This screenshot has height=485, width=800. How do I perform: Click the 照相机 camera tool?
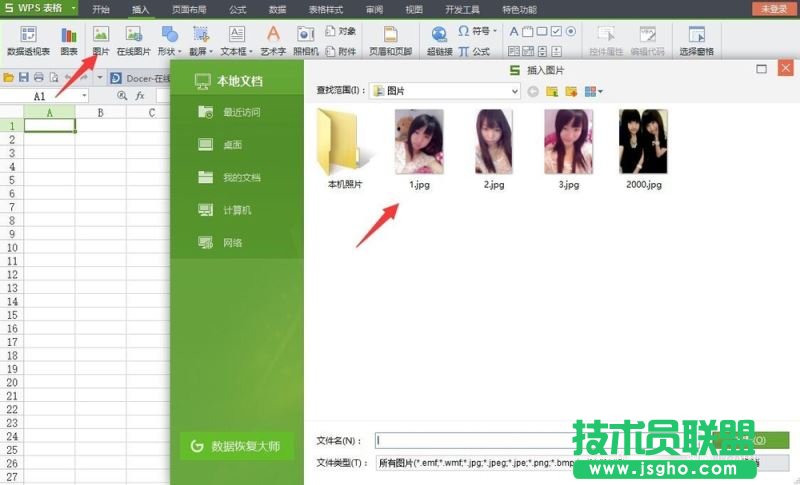click(306, 40)
